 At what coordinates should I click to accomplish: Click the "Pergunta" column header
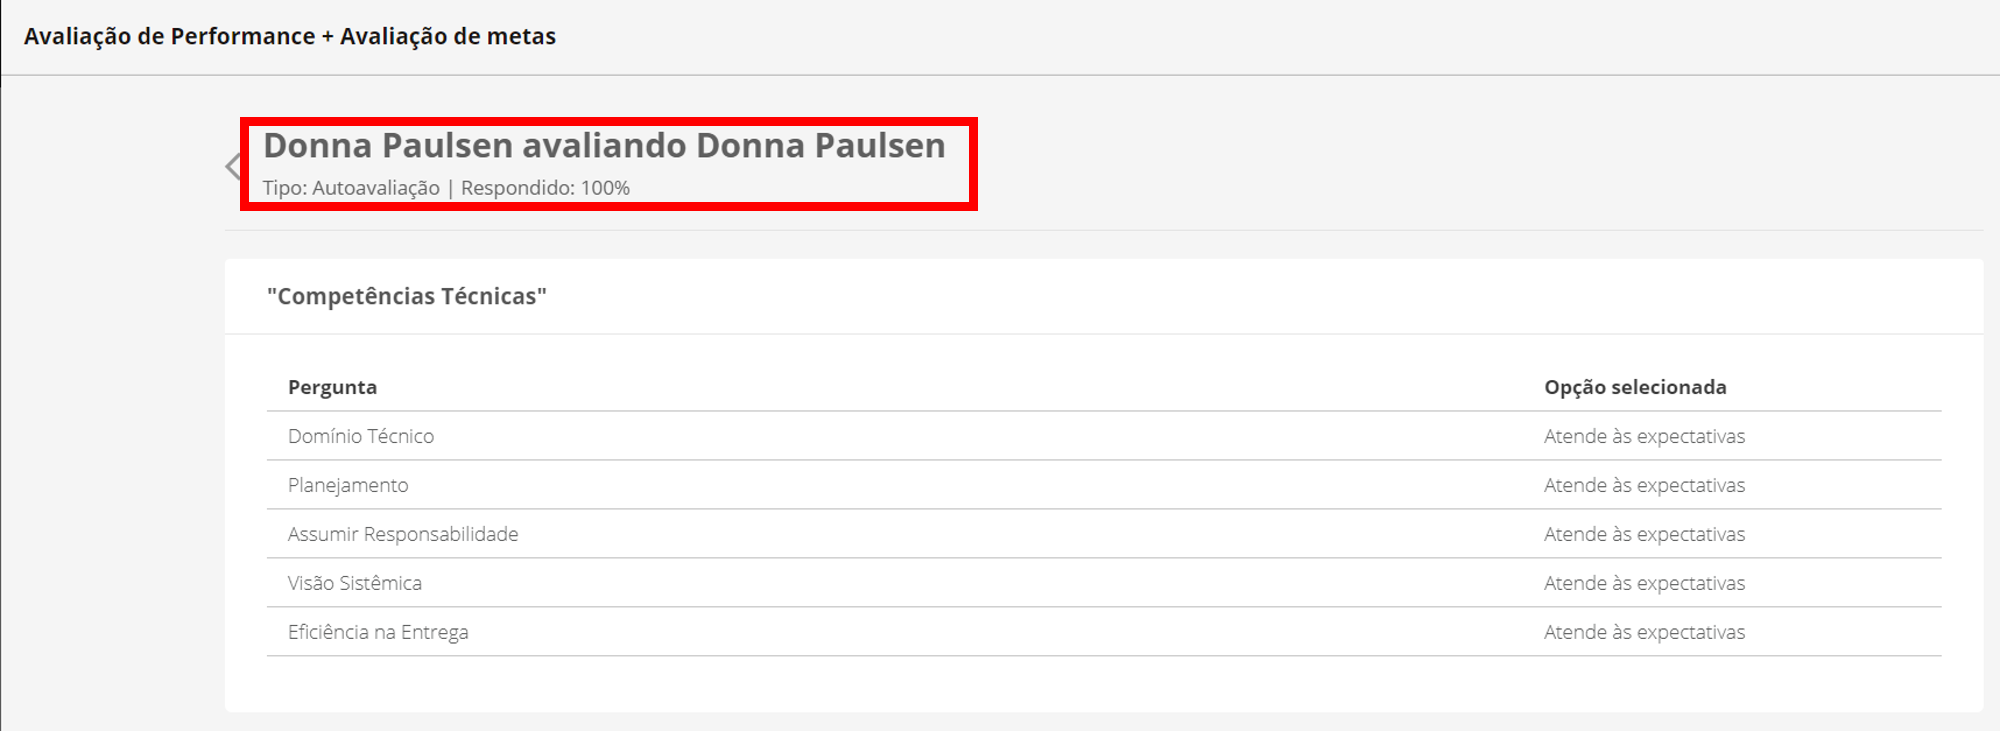click(x=332, y=388)
